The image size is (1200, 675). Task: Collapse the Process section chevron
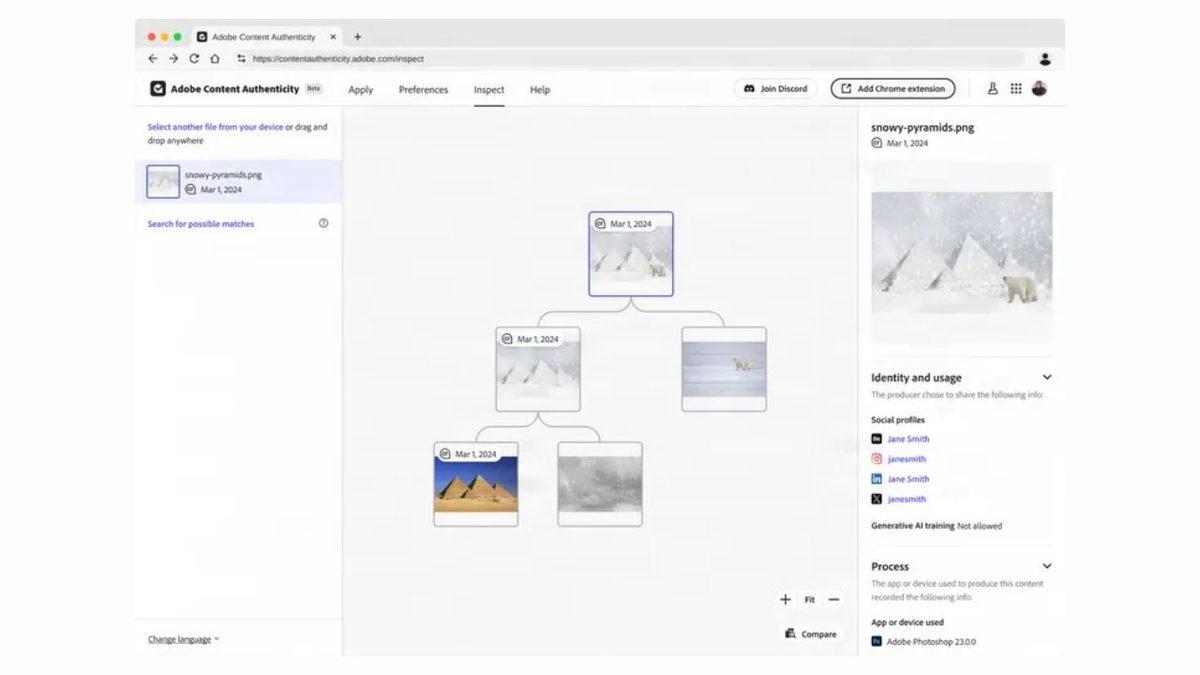(1046, 565)
